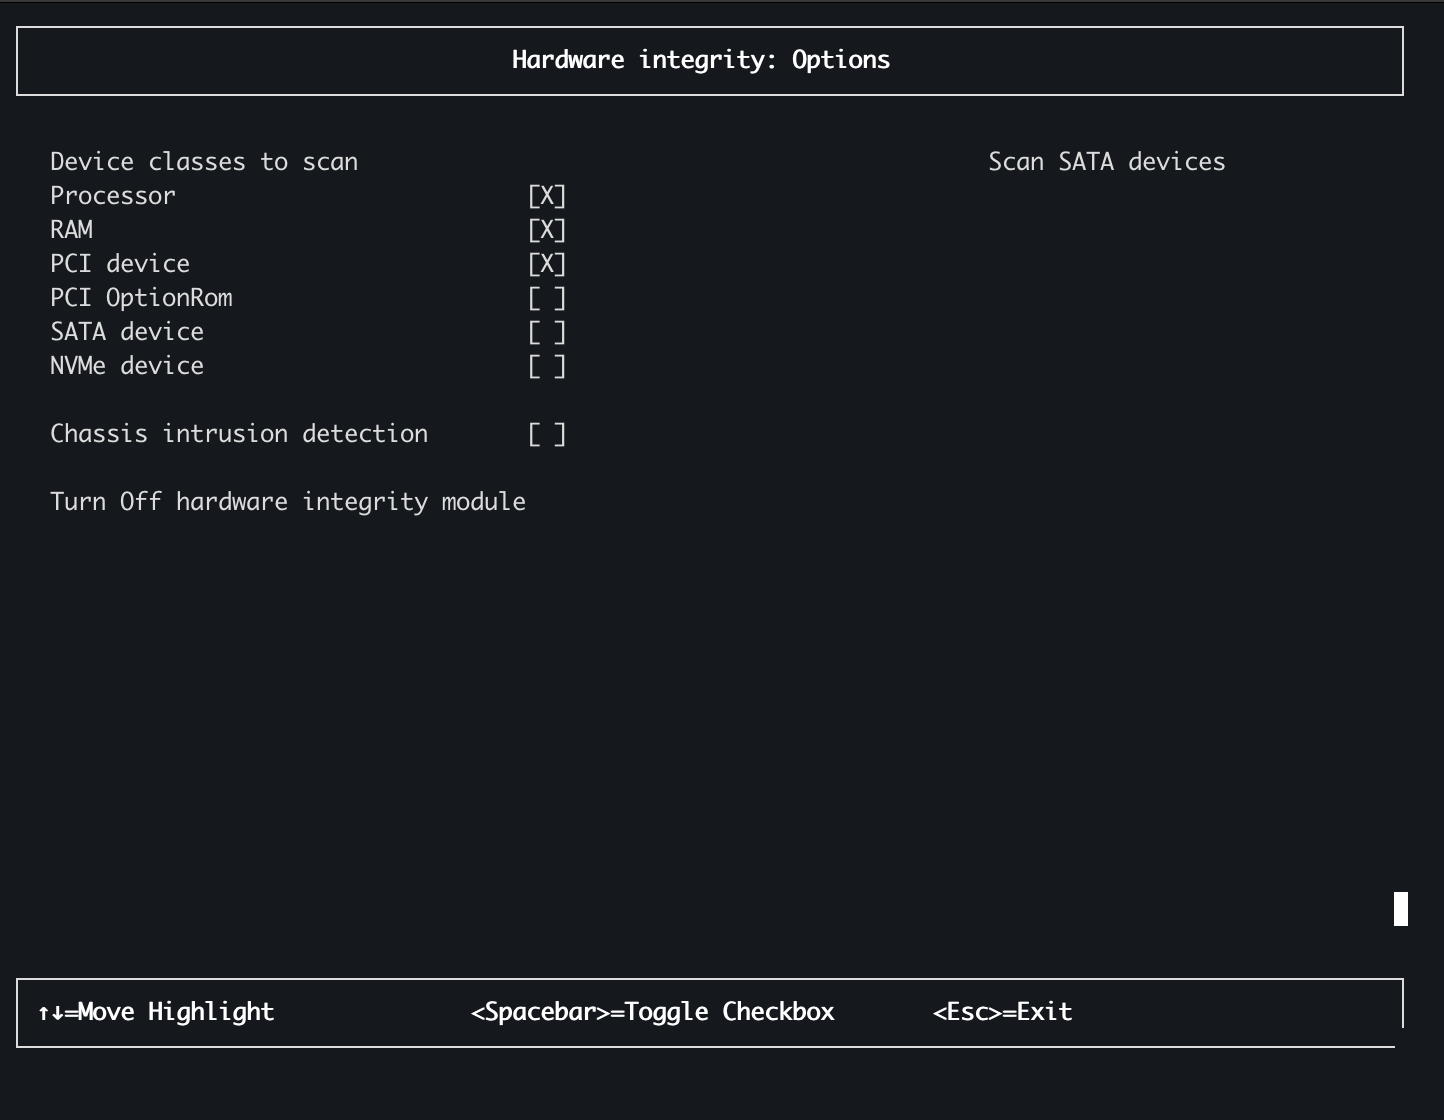Highlight the NVMe device label
This screenshot has width=1444, height=1120.
pos(127,366)
